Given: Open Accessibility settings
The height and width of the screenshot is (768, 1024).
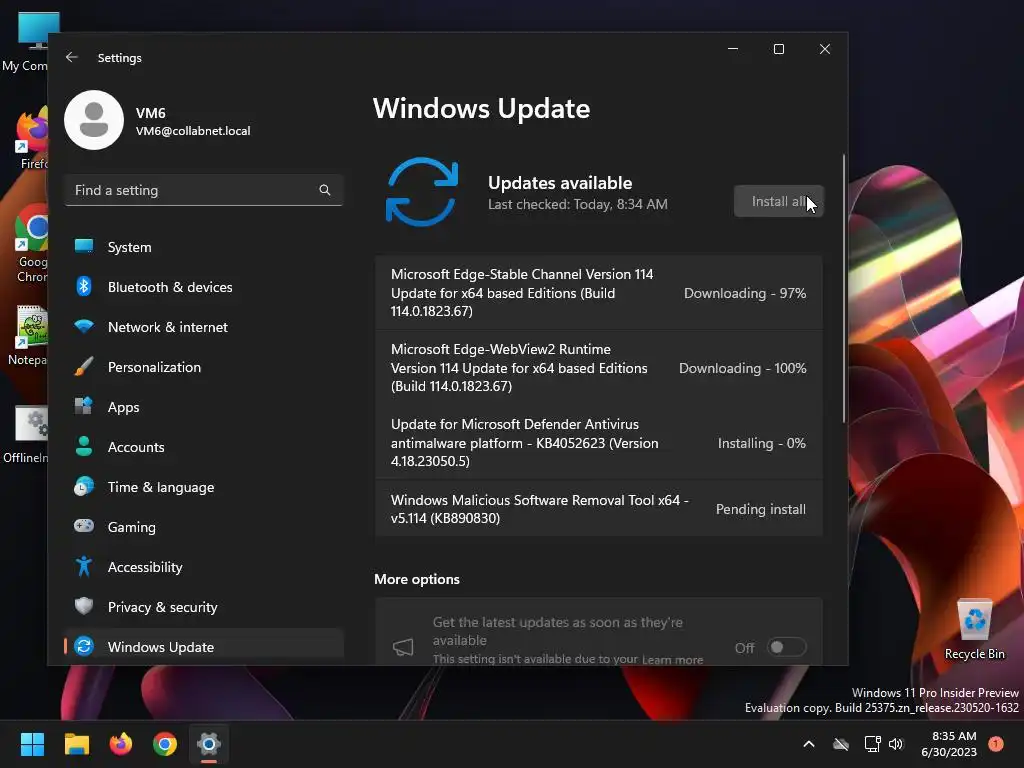Looking at the screenshot, I should coord(204,567).
